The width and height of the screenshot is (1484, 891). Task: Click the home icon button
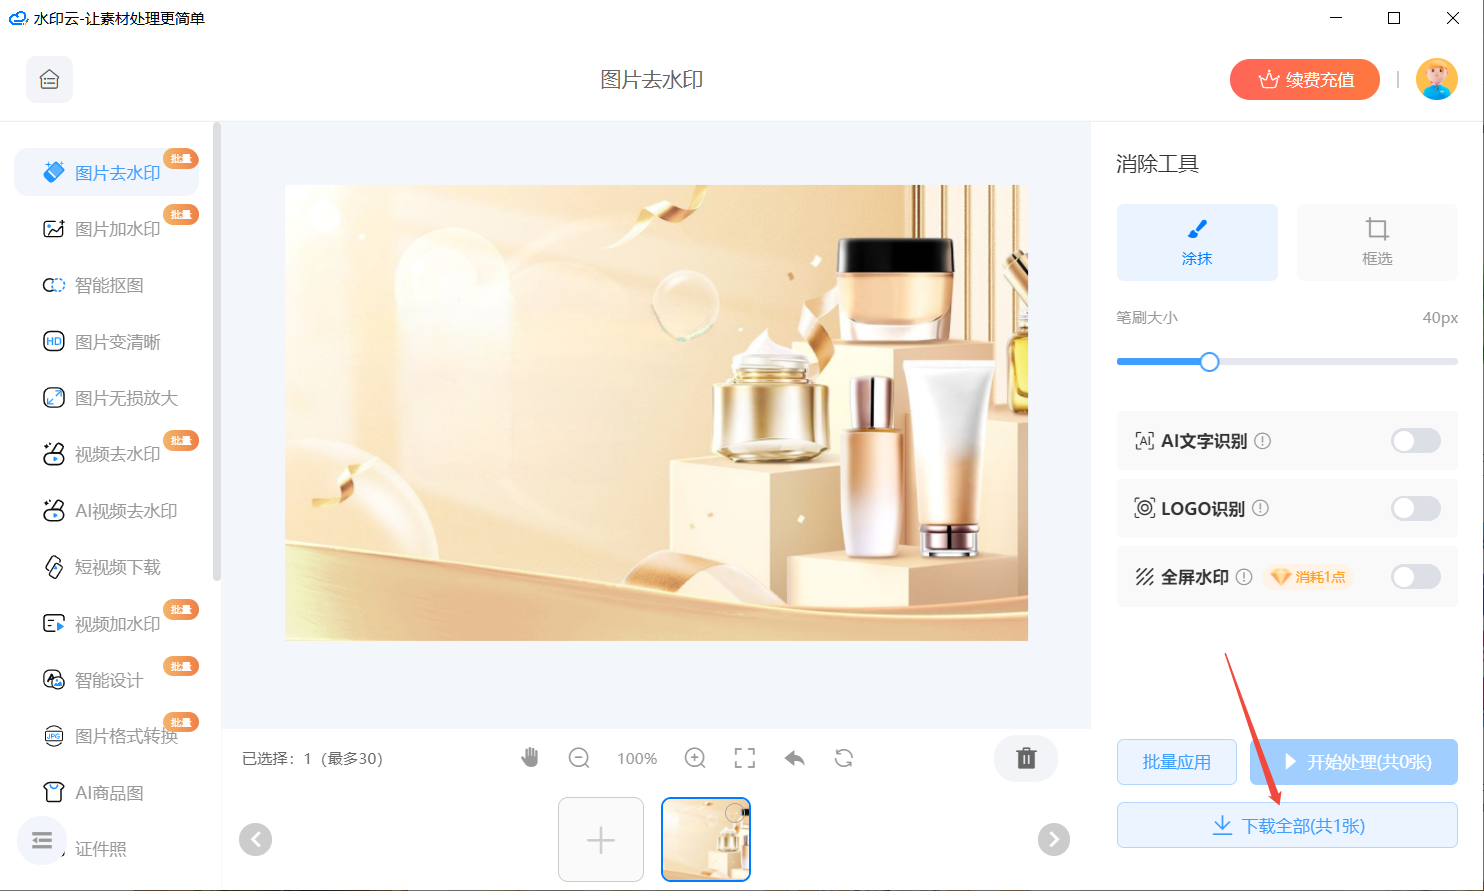pos(49,80)
